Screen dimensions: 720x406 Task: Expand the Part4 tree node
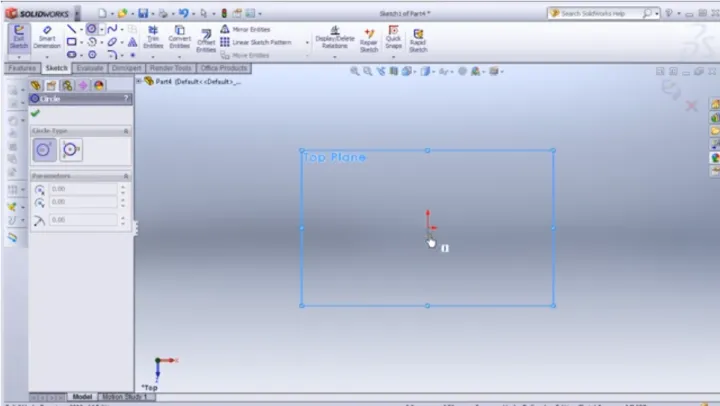pos(140,81)
